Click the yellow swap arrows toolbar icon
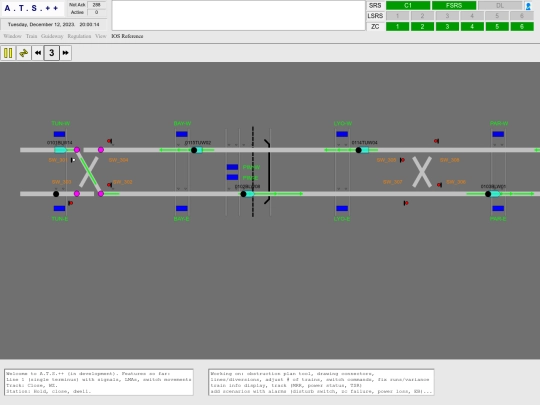This screenshot has width=540, height=405. (x=23, y=53)
